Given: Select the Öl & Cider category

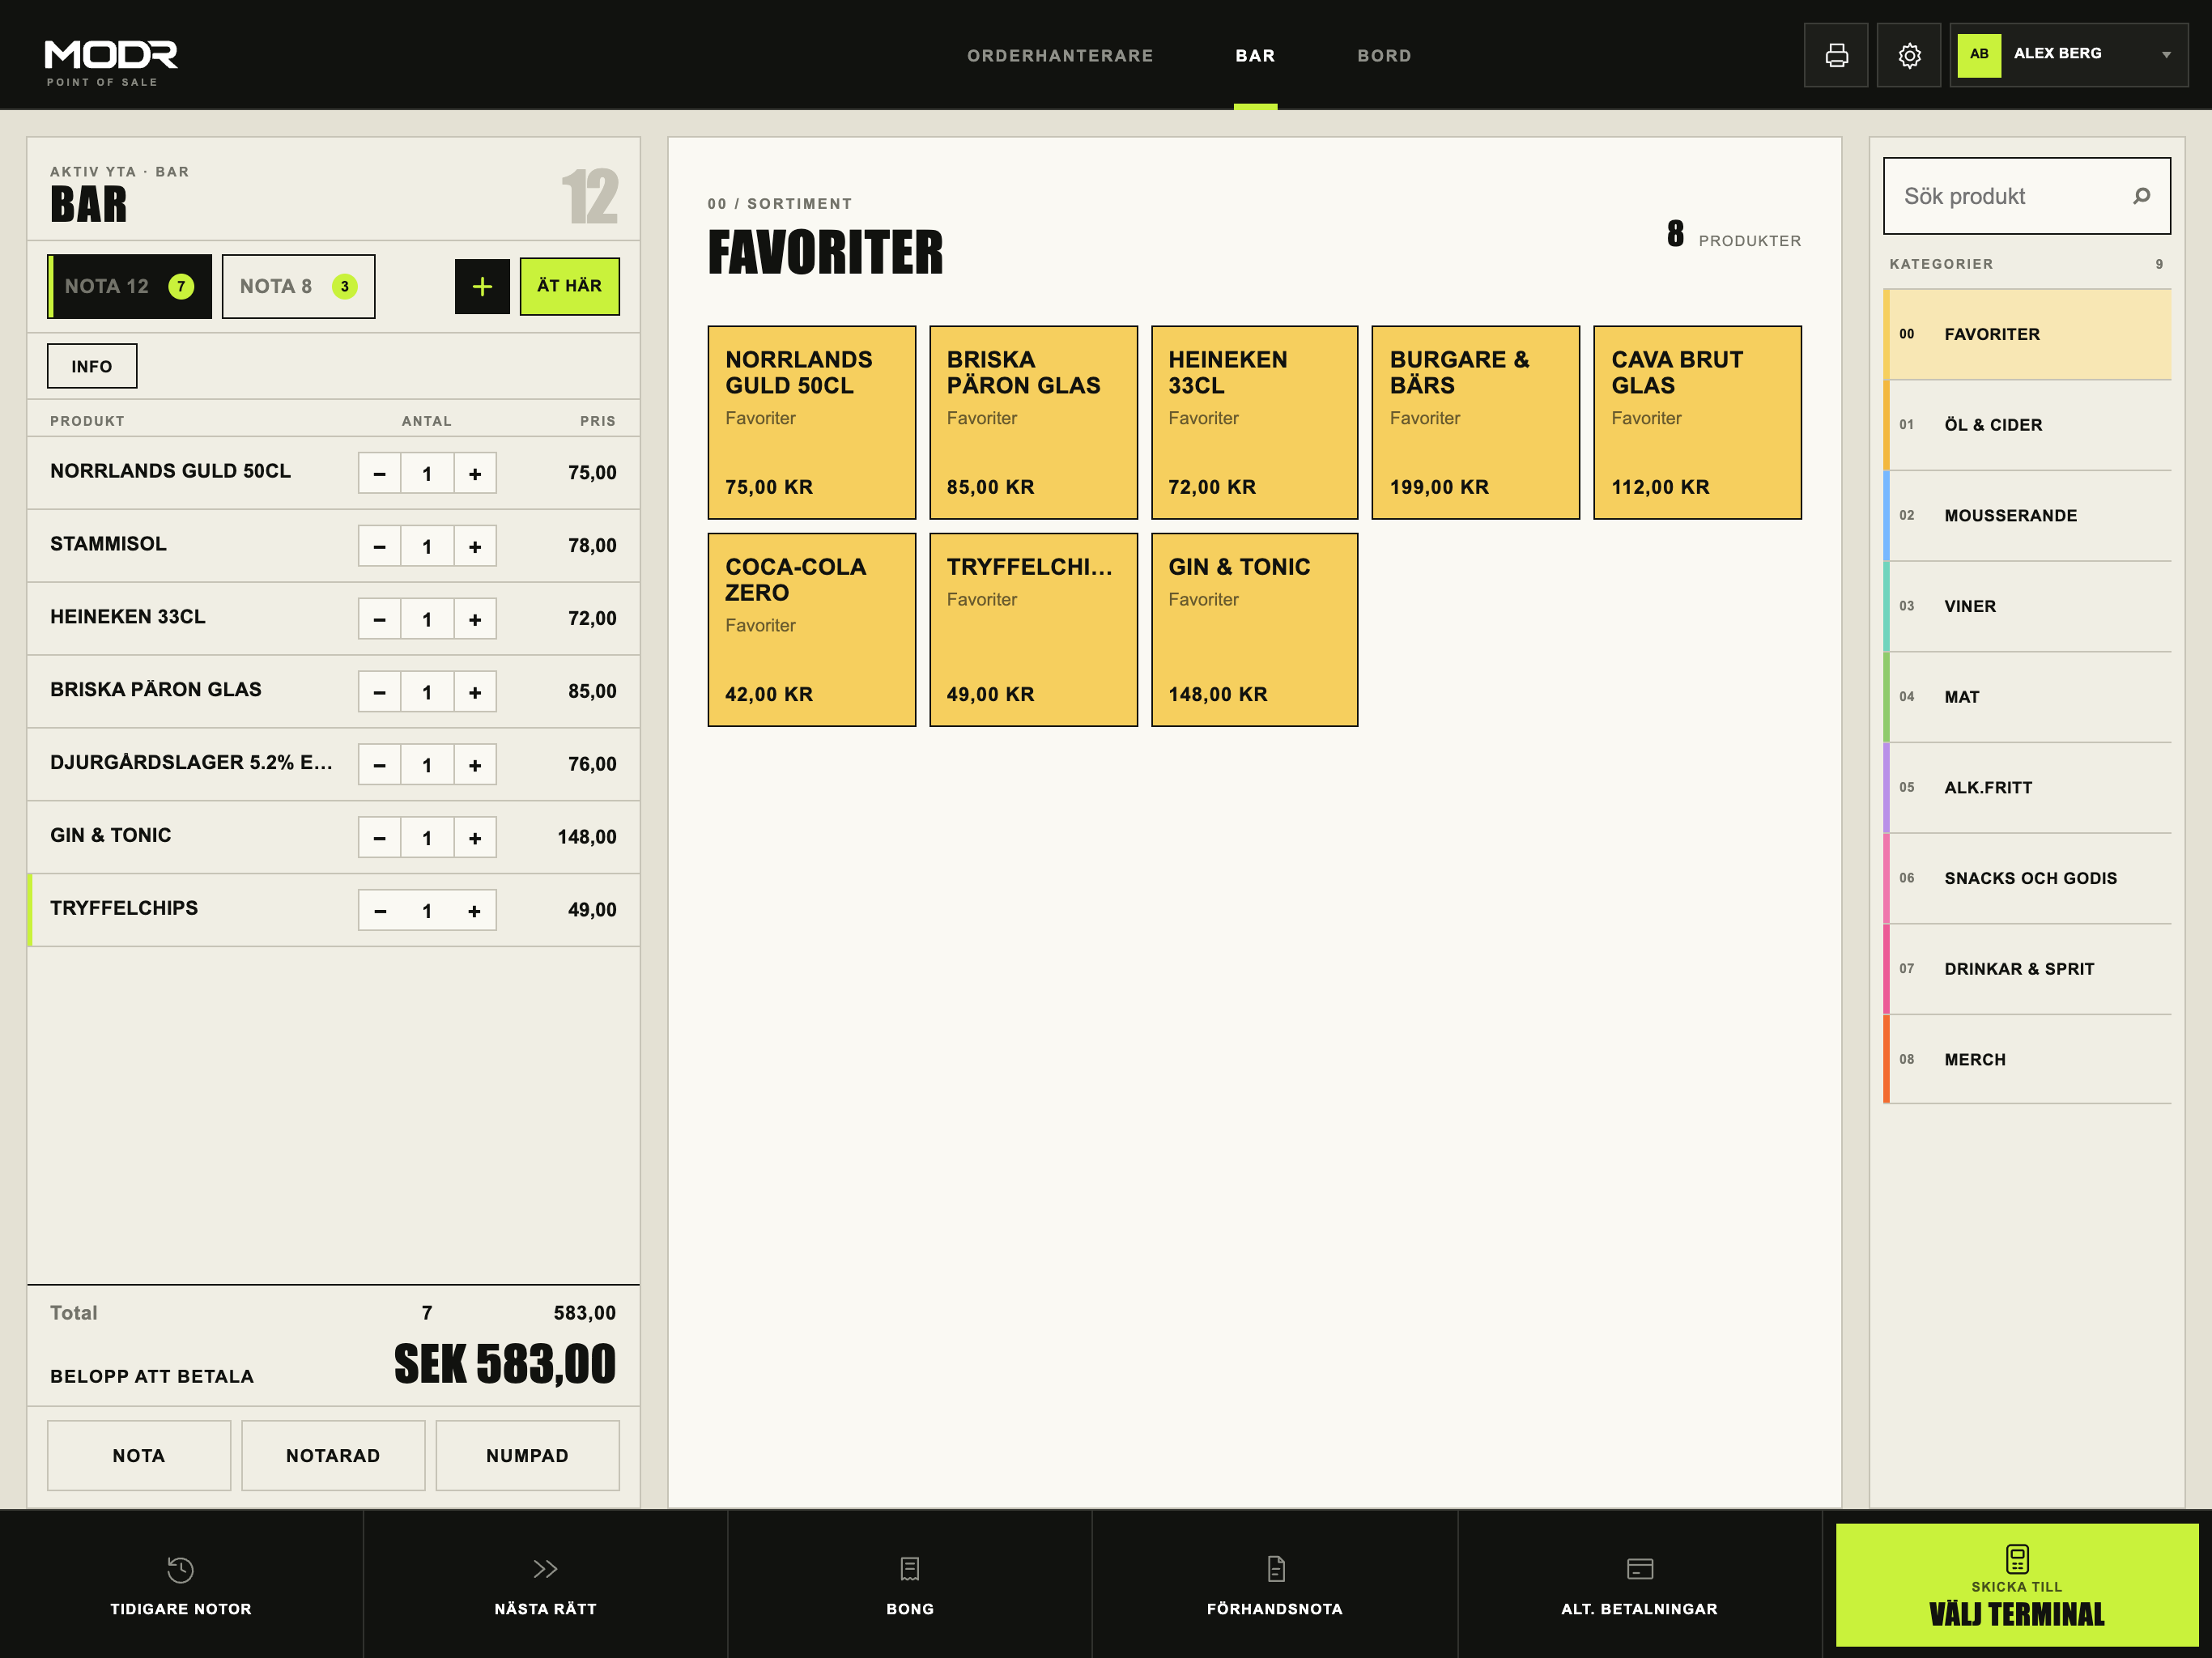Looking at the screenshot, I should click(2027, 425).
